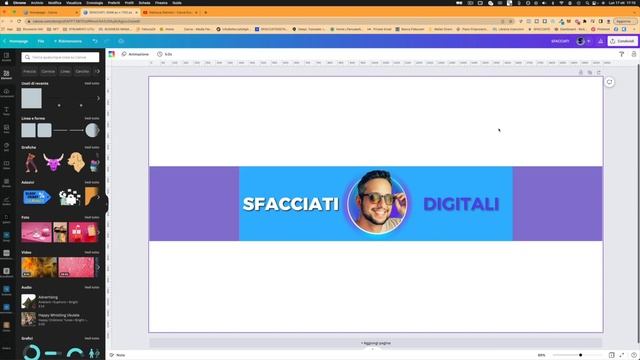
Task: Add the blue tag sticker
Action: [37, 197]
